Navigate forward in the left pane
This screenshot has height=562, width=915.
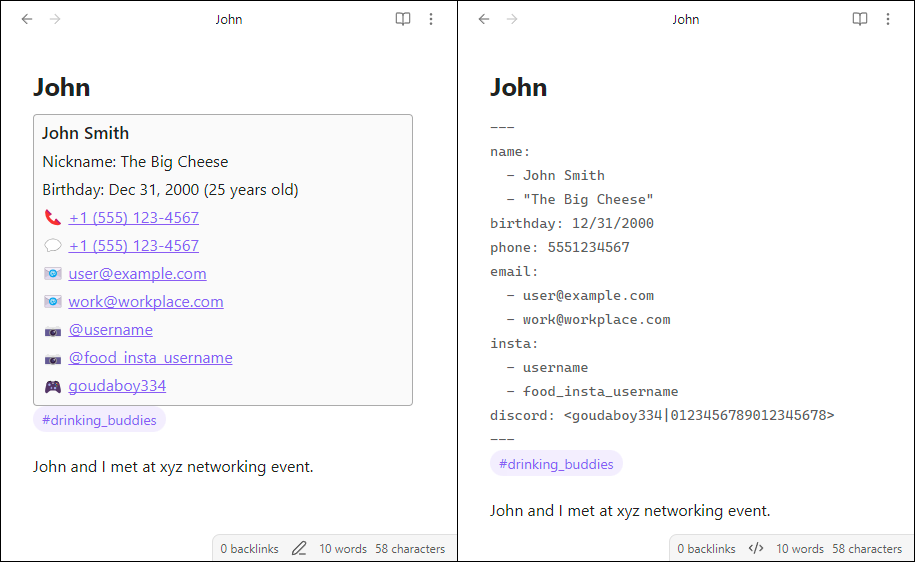tap(55, 19)
